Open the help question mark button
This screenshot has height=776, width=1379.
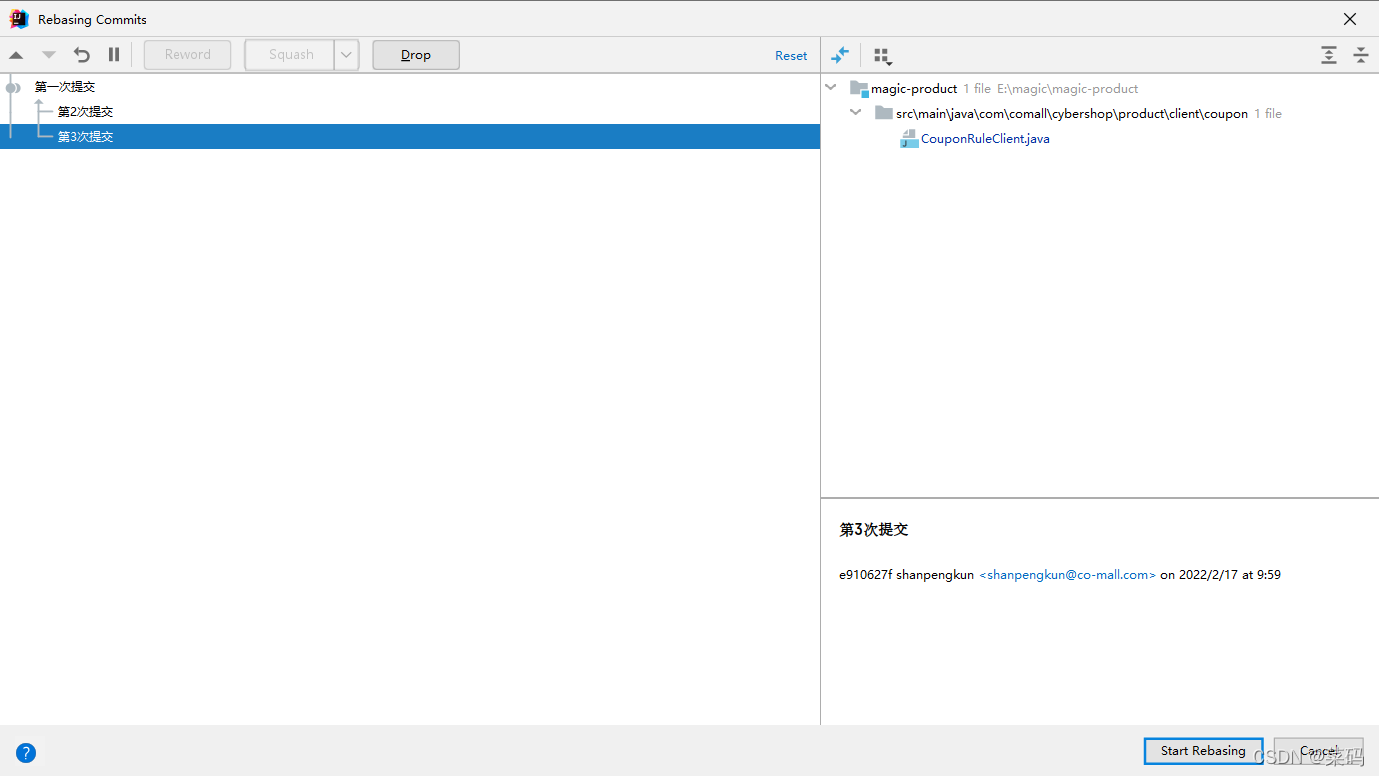pos(26,753)
